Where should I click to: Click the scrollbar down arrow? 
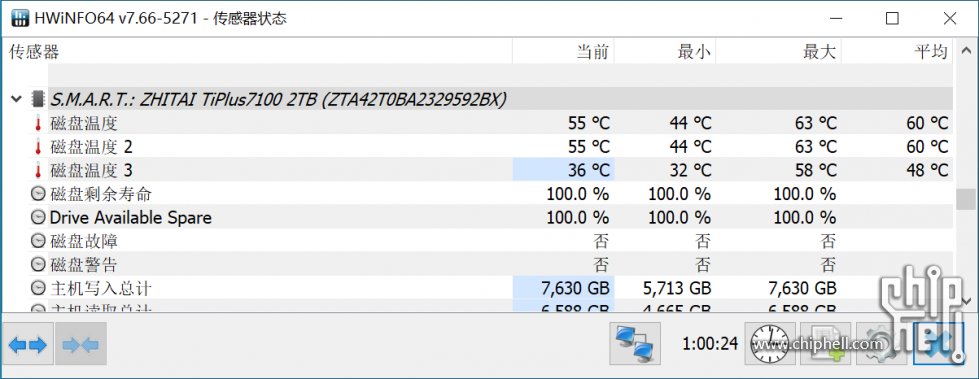coord(966,300)
